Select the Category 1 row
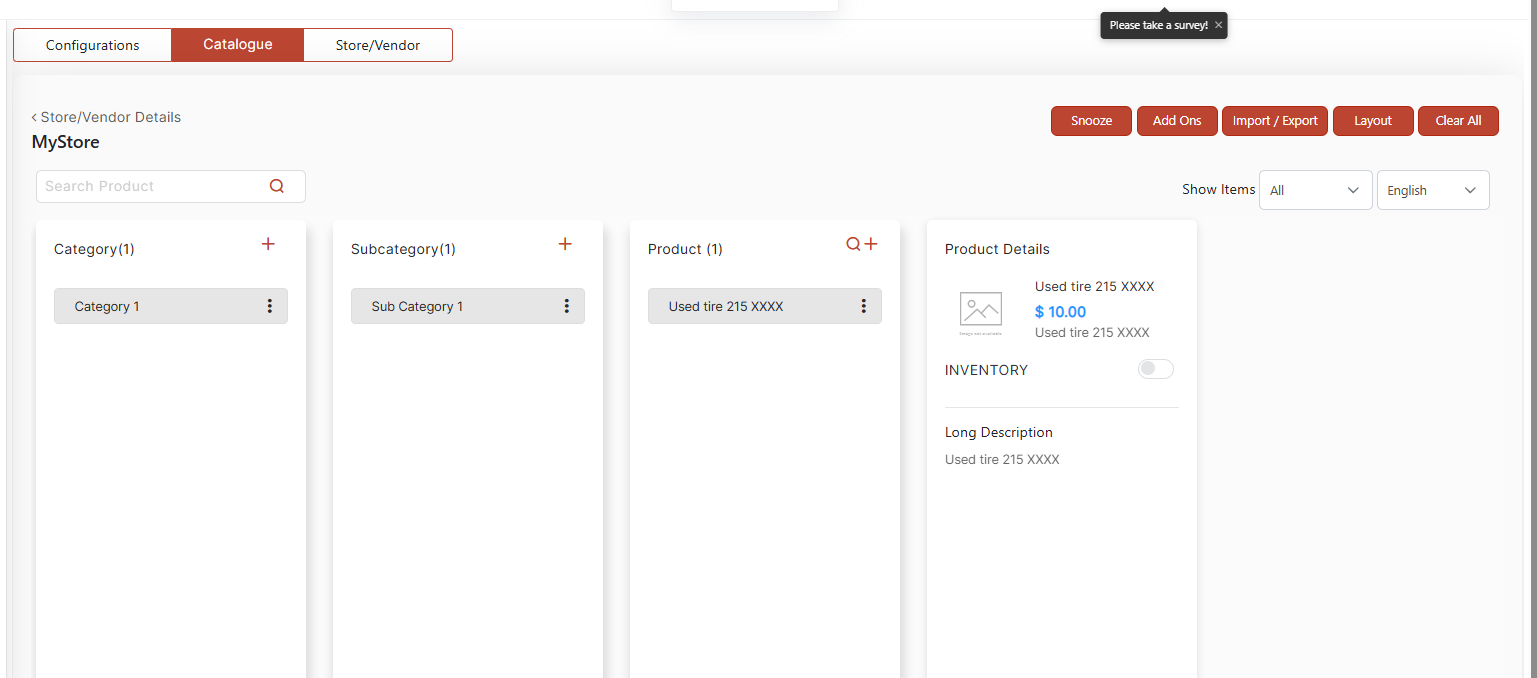This screenshot has height=678, width=1537. (x=171, y=306)
